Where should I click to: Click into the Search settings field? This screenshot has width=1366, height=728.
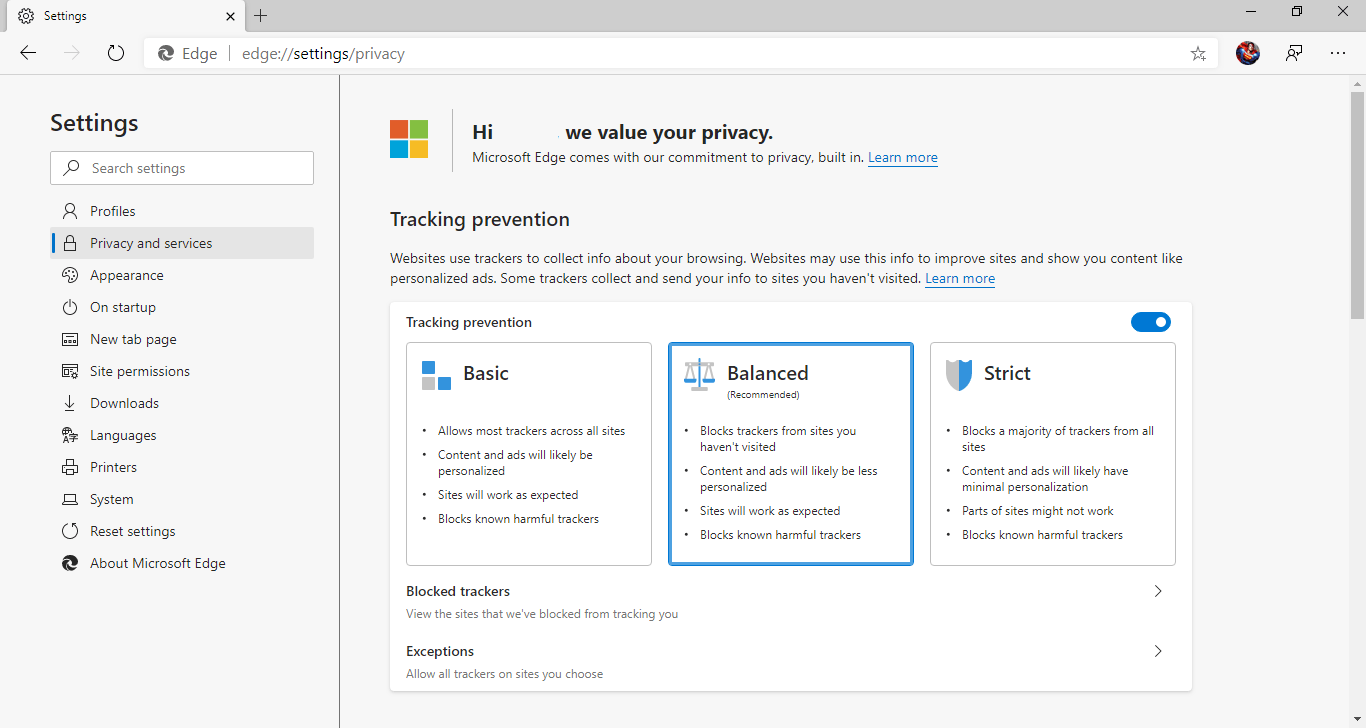point(182,168)
